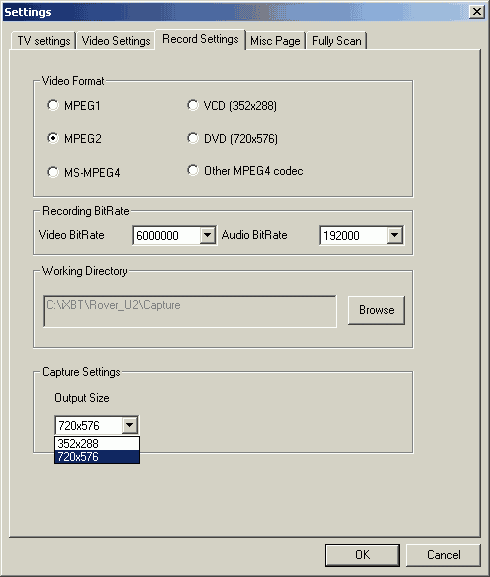490x577 pixels.
Task: Select the MPEG2 video format
Action: (53, 138)
